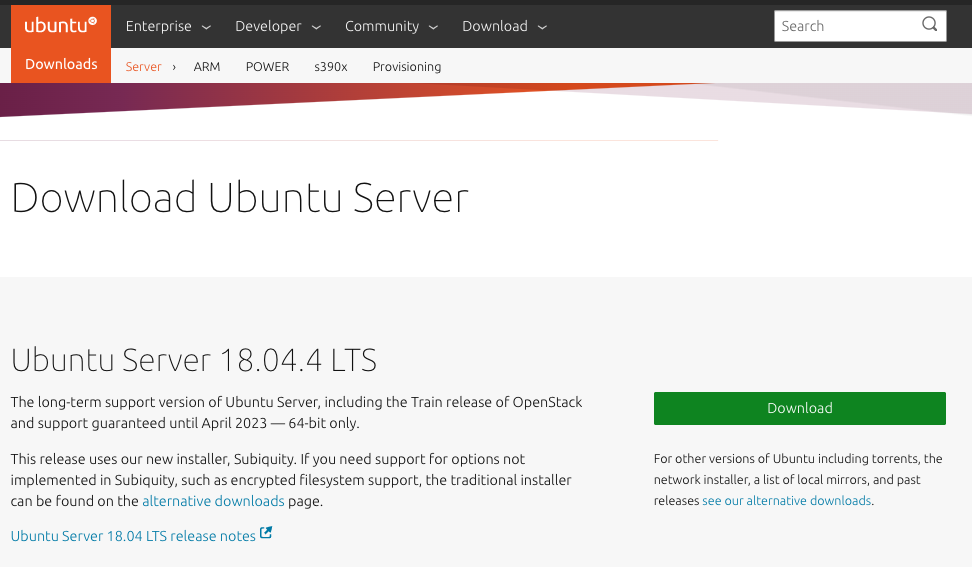Open the Community menu
Viewport: 972px width, 567px height.
(391, 26)
